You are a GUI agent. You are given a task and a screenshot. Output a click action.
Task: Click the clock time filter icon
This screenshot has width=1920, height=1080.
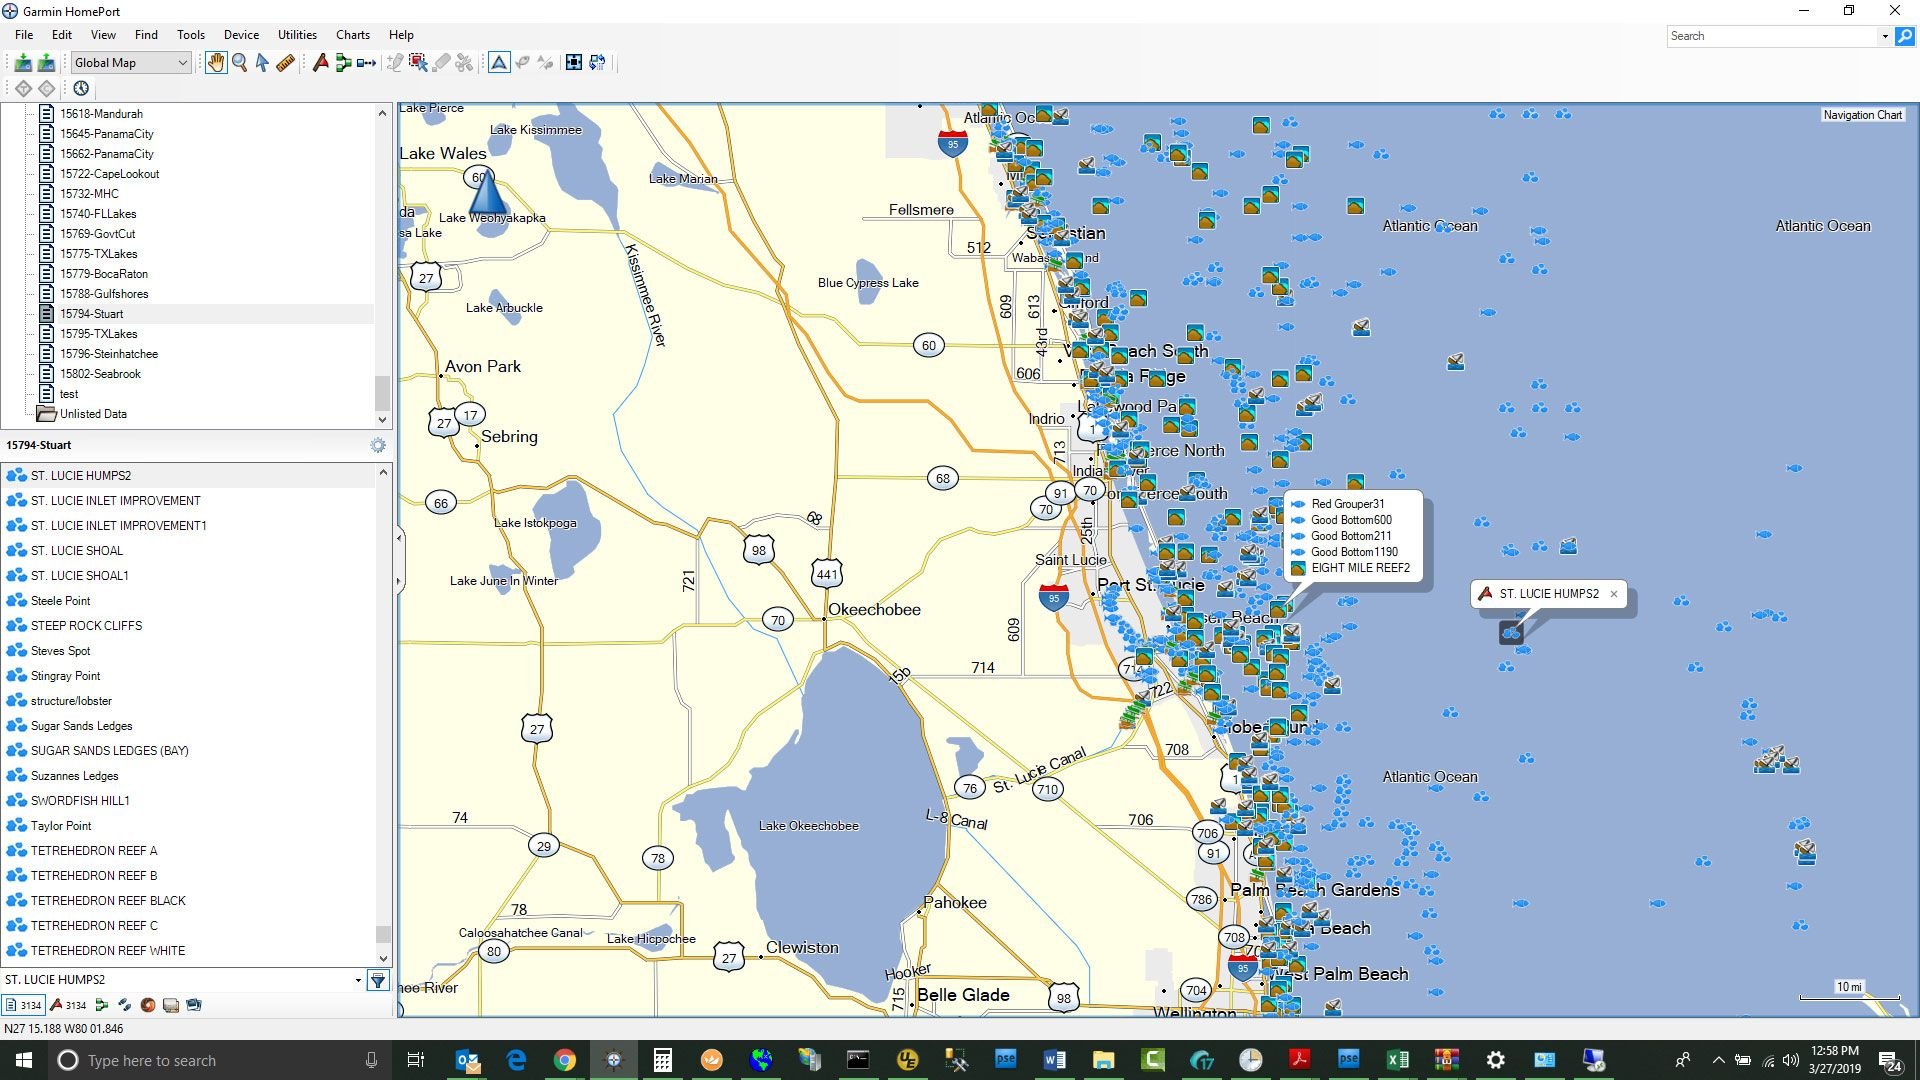coord(81,88)
